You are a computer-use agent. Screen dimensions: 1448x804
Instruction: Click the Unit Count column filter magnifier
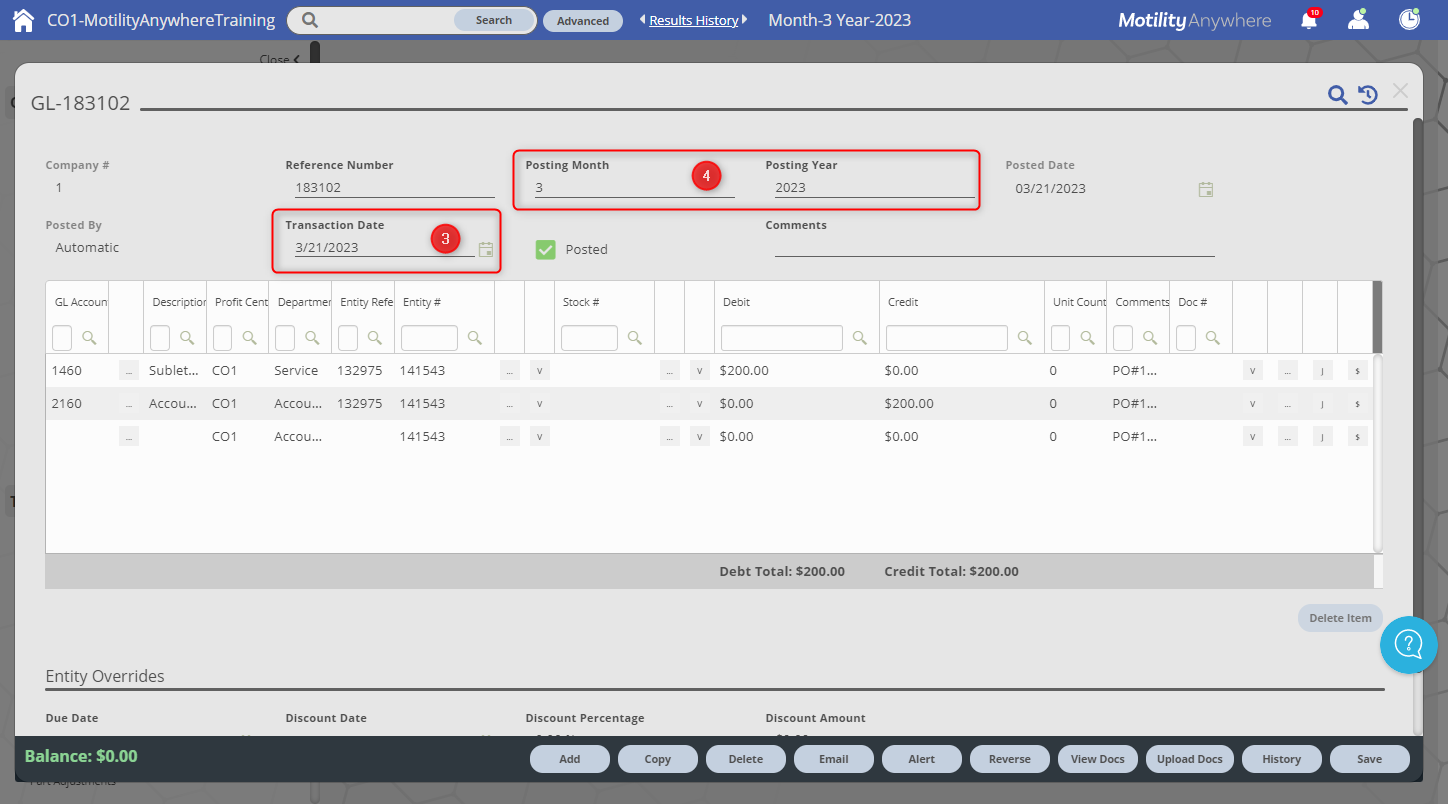[1088, 338]
